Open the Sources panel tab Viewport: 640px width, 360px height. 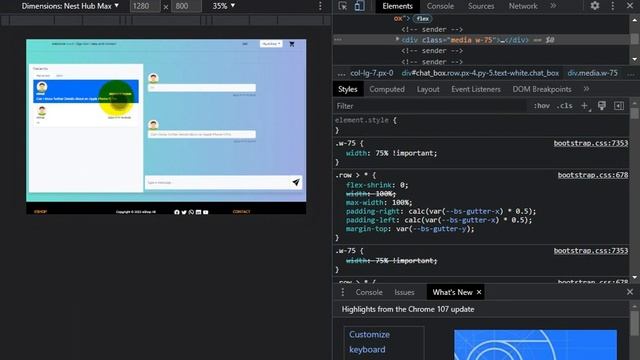coord(481,6)
